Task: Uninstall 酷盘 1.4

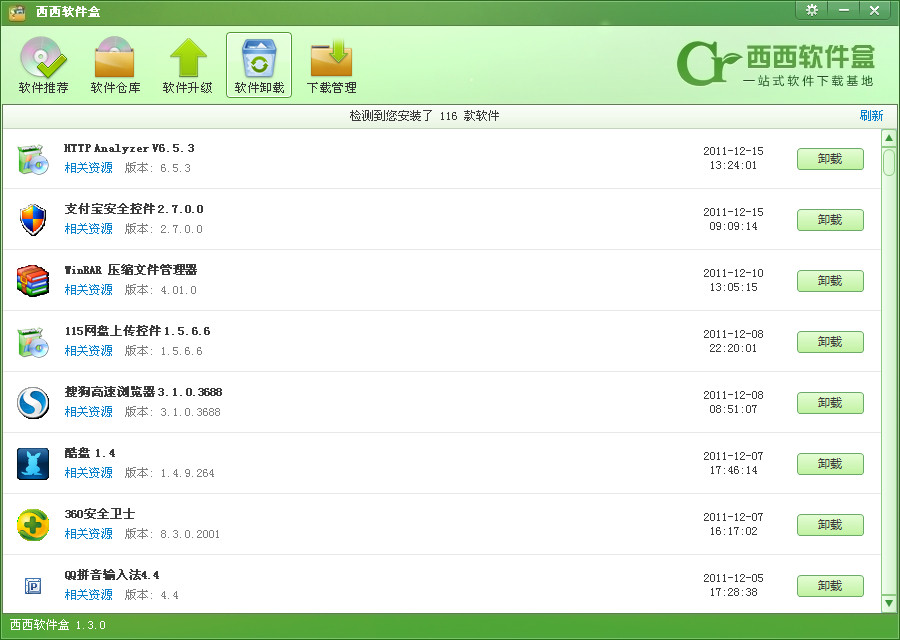Action: [830, 464]
